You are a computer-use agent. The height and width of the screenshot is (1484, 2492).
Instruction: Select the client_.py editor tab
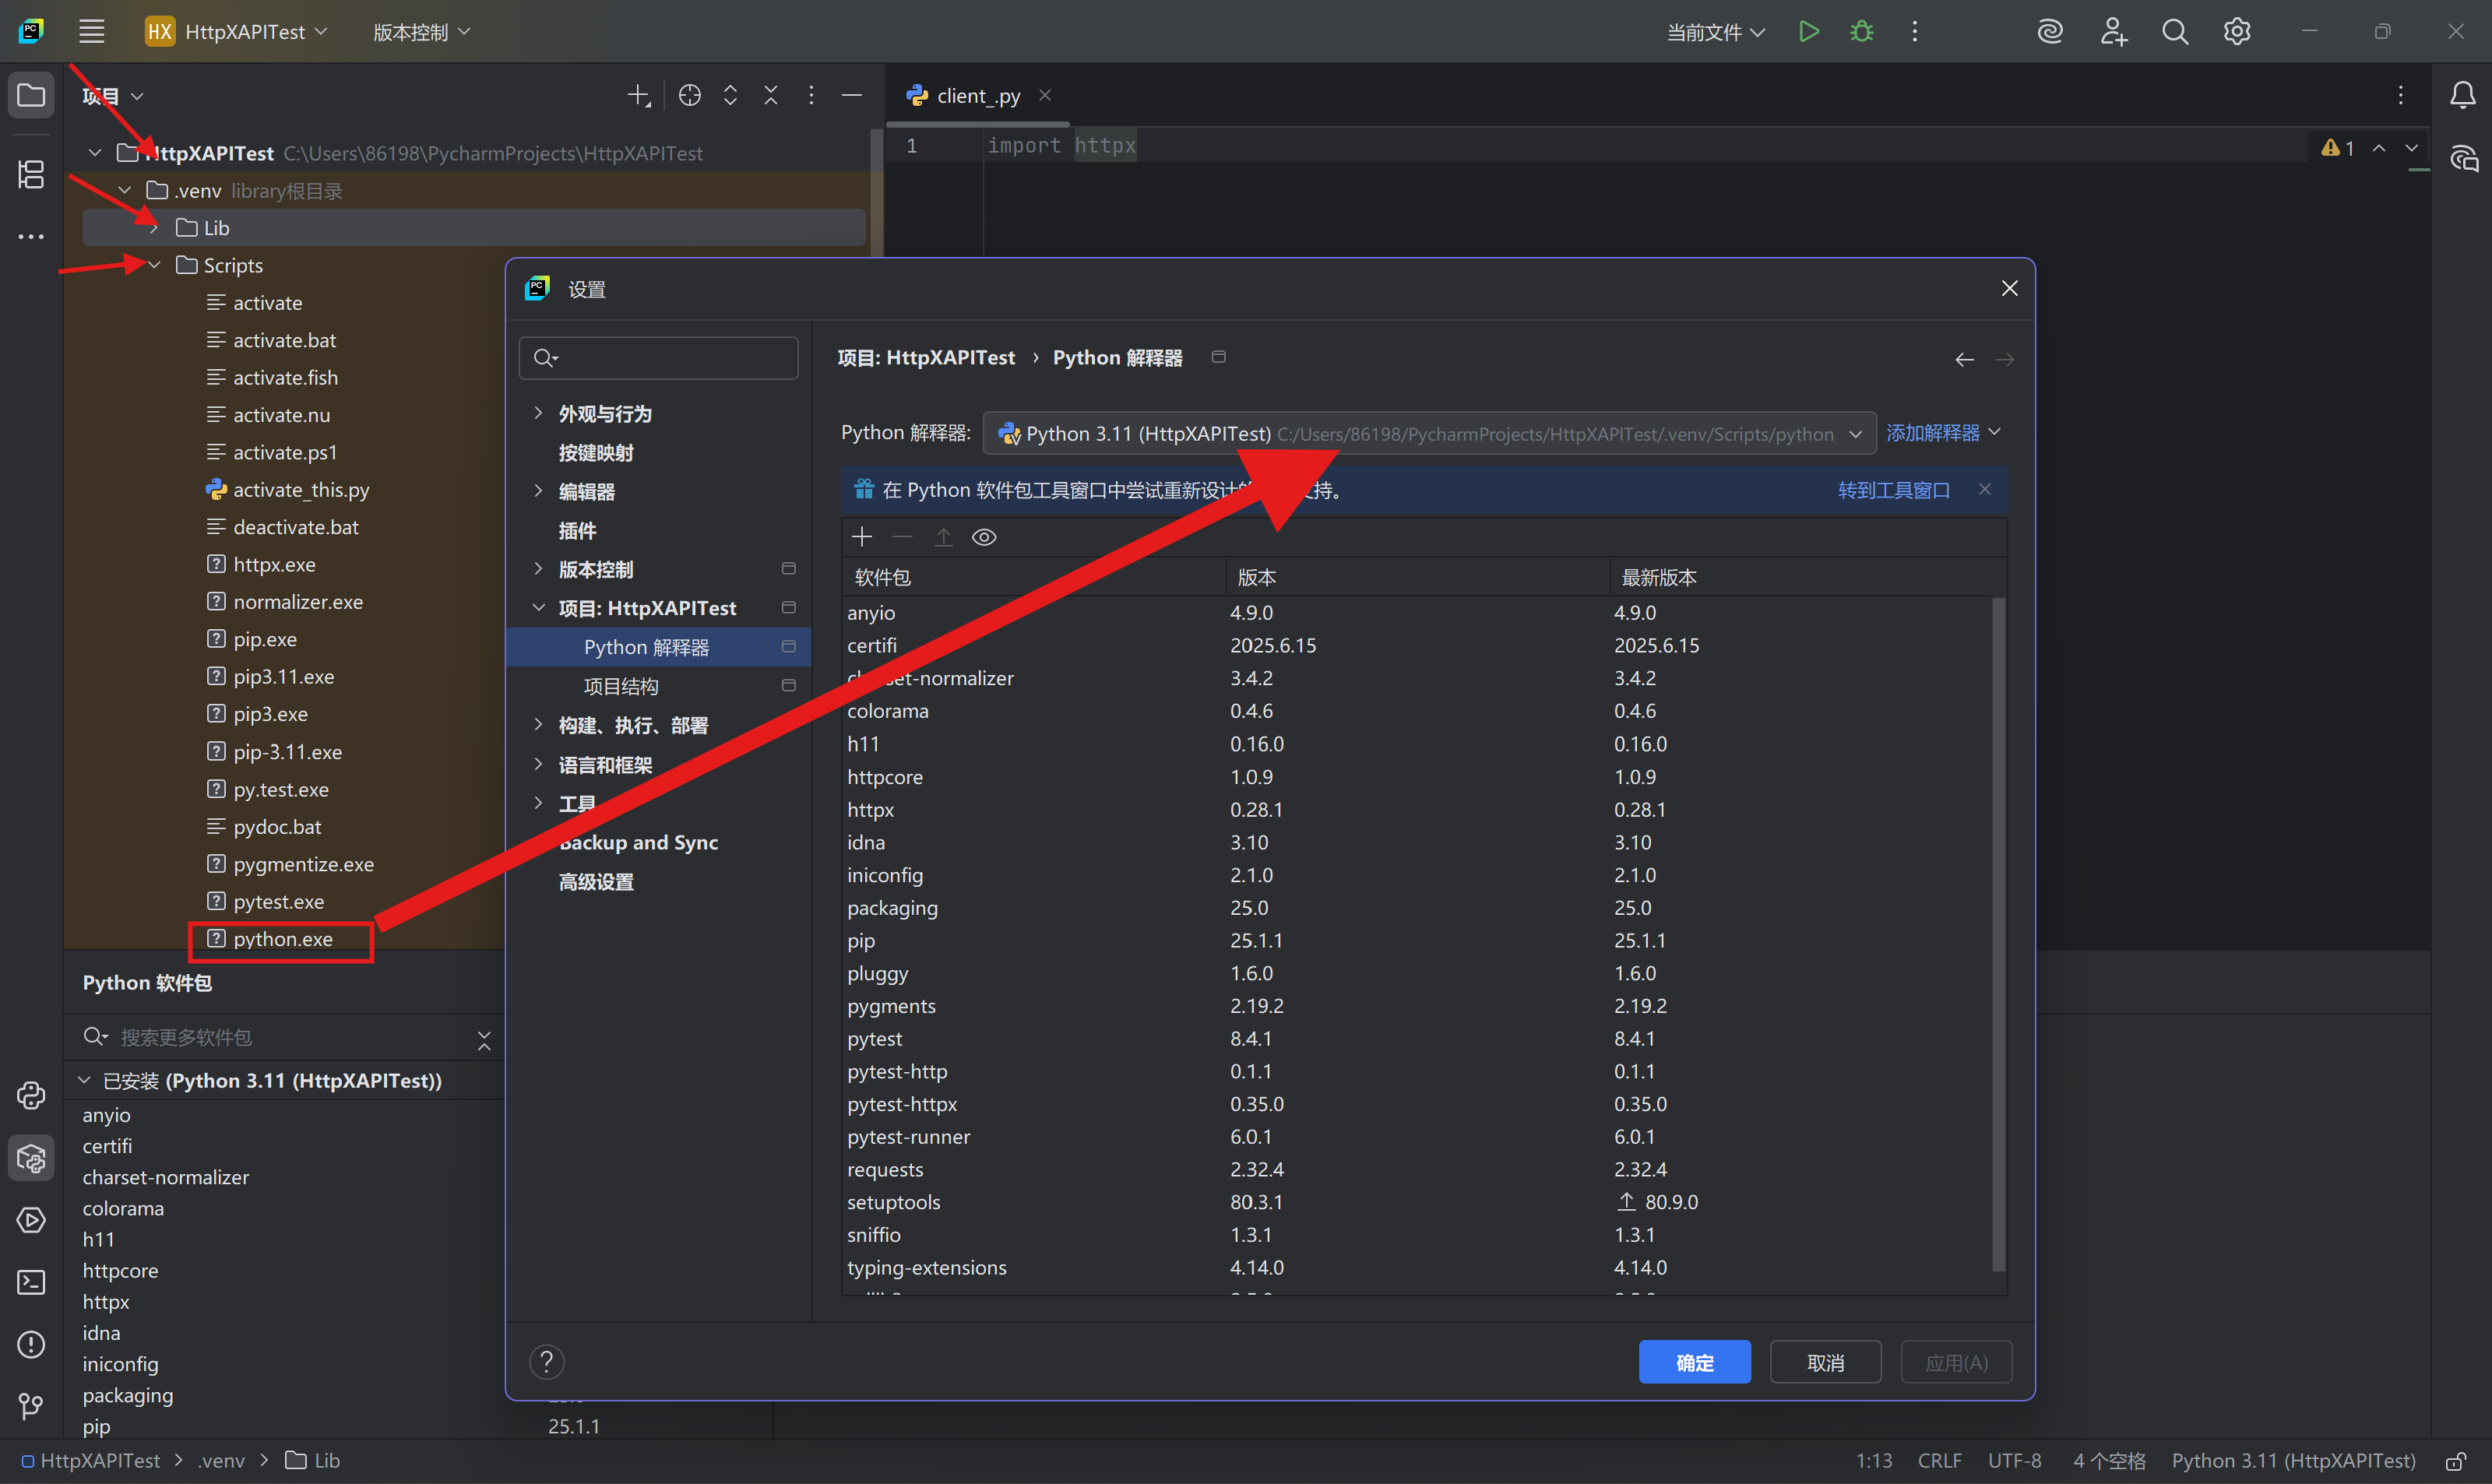click(977, 95)
